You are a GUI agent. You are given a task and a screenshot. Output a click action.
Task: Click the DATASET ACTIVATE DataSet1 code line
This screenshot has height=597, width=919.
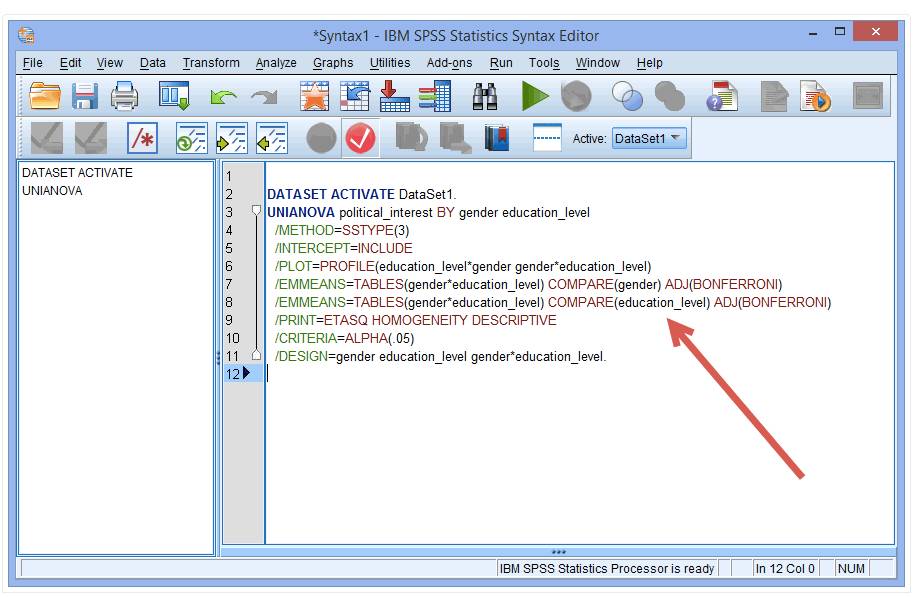click(362, 195)
